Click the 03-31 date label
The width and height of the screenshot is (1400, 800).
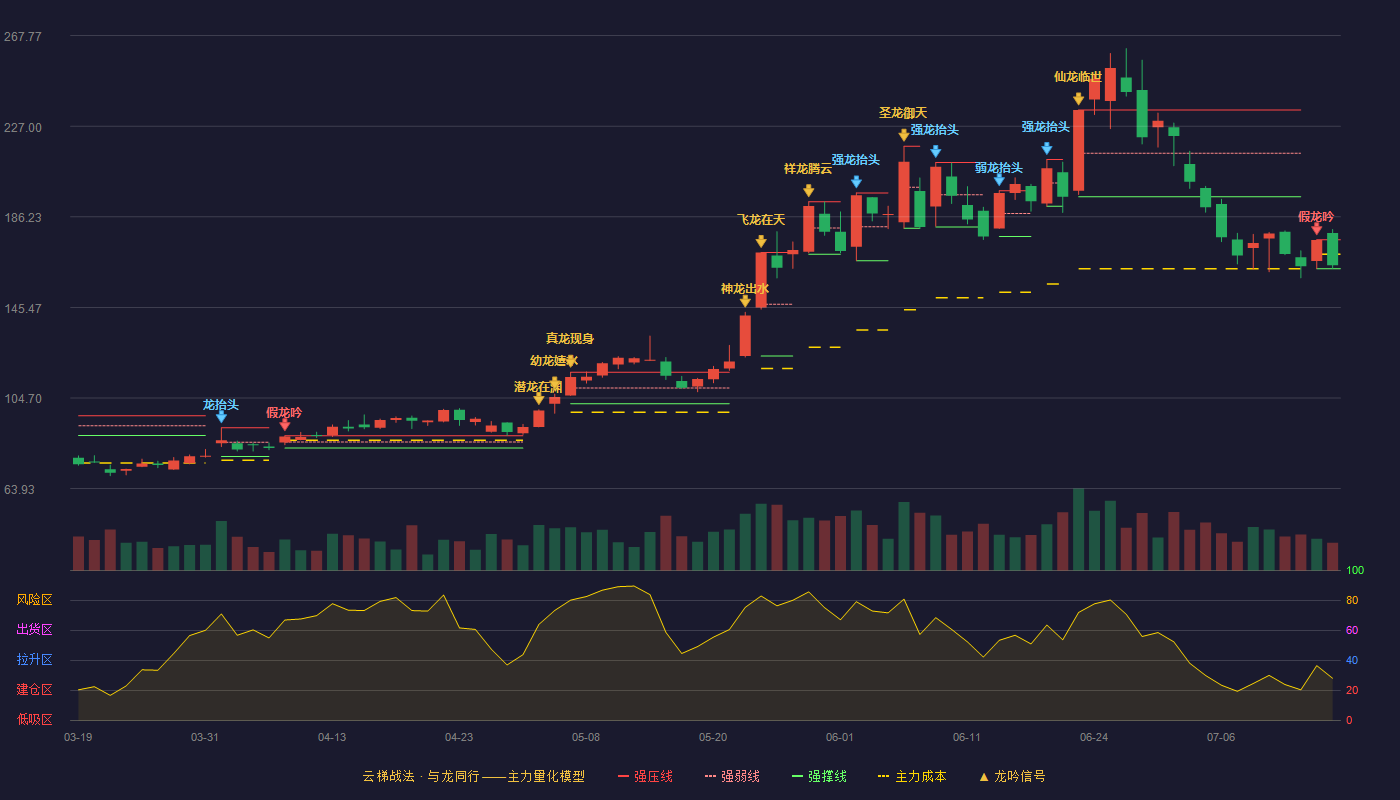[205, 737]
